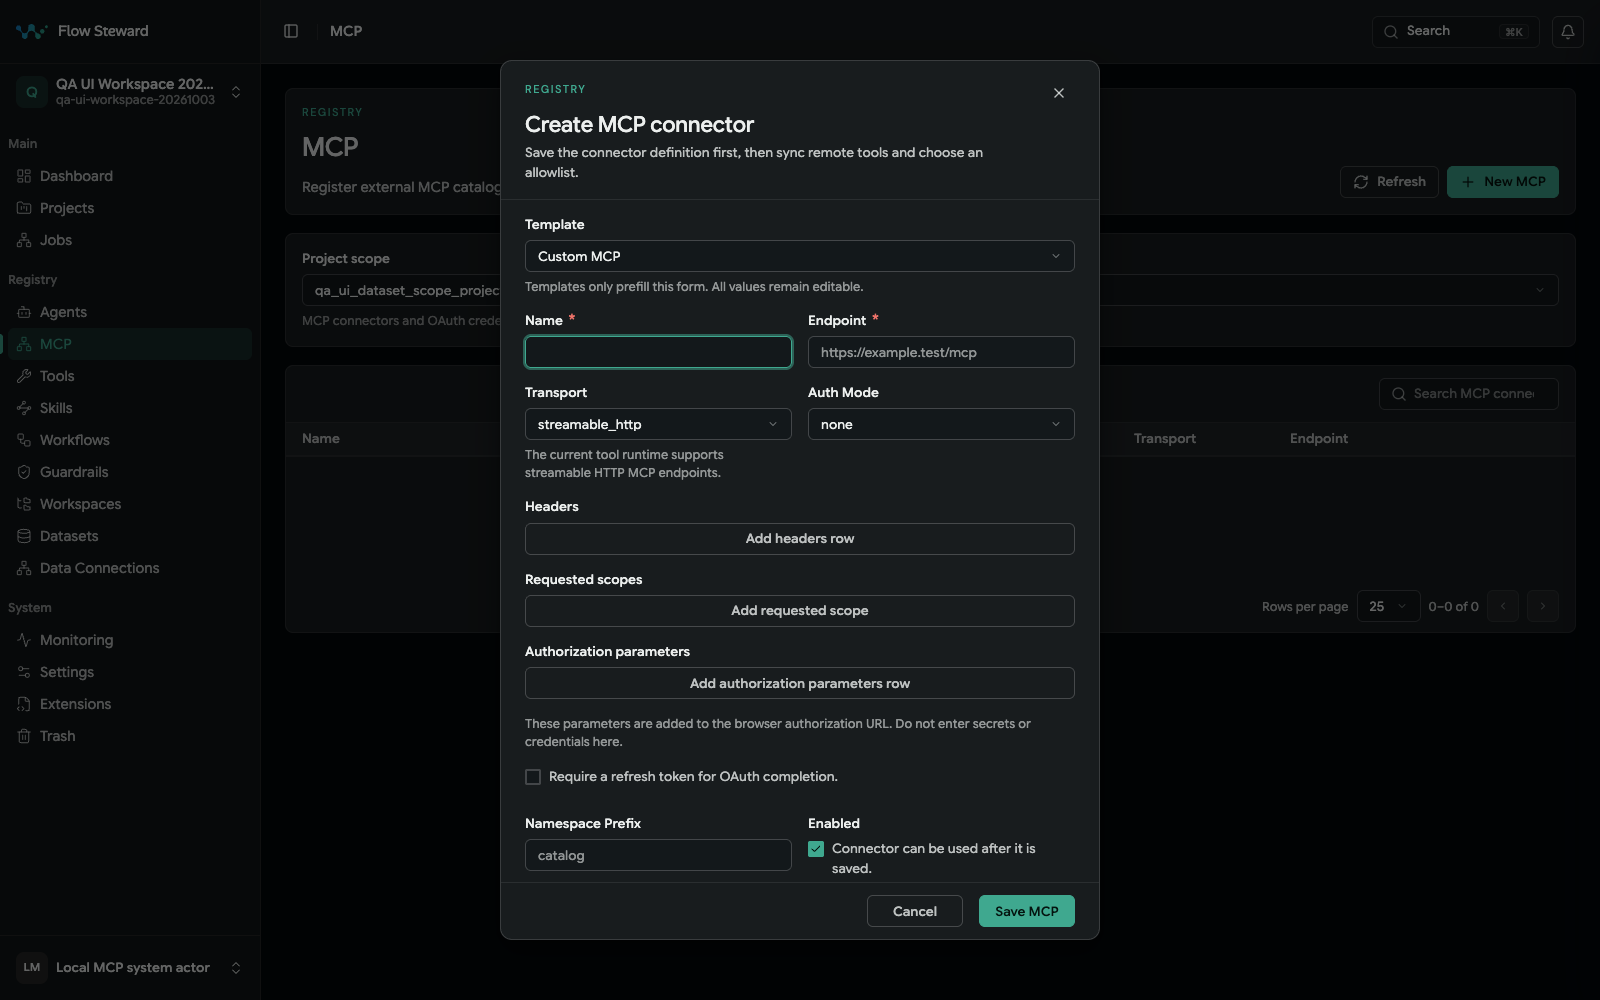Click the Tools wrench icon
This screenshot has height=1000, width=1600.
click(24, 376)
